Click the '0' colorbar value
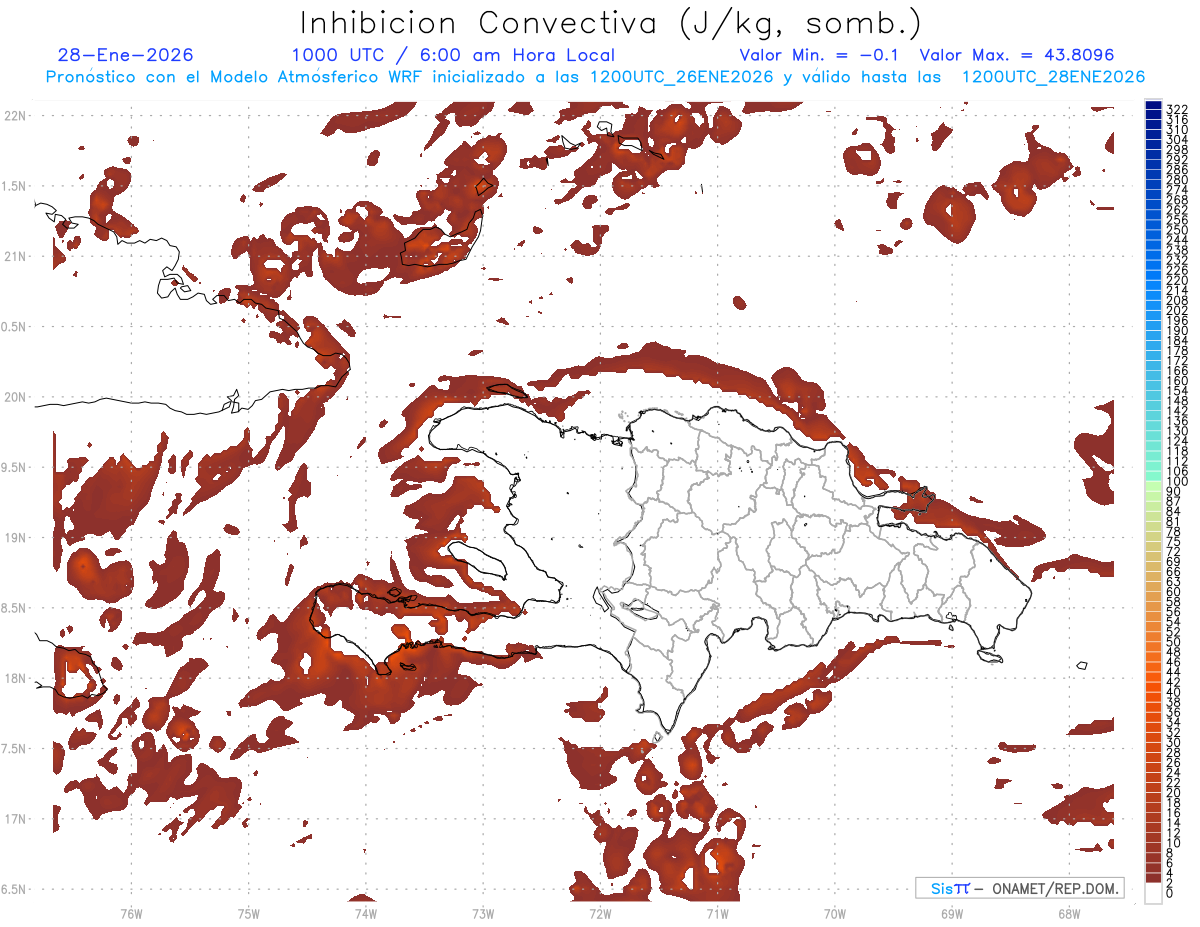The image size is (1200, 927). pos(1170,893)
